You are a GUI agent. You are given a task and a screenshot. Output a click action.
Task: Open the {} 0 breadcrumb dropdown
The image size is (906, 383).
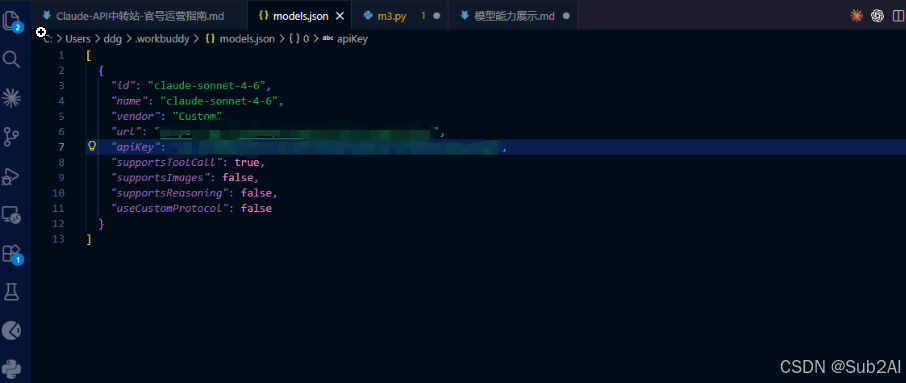pos(299,39)
